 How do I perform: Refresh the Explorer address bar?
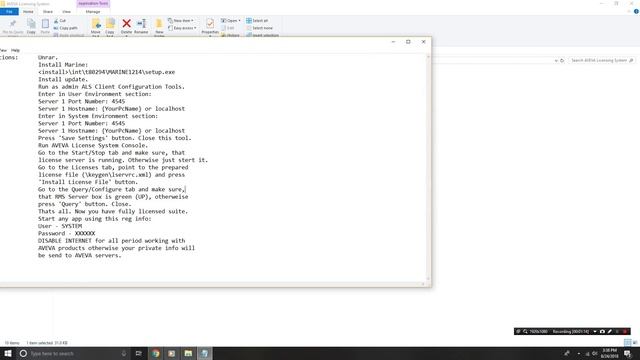[562, 60]
